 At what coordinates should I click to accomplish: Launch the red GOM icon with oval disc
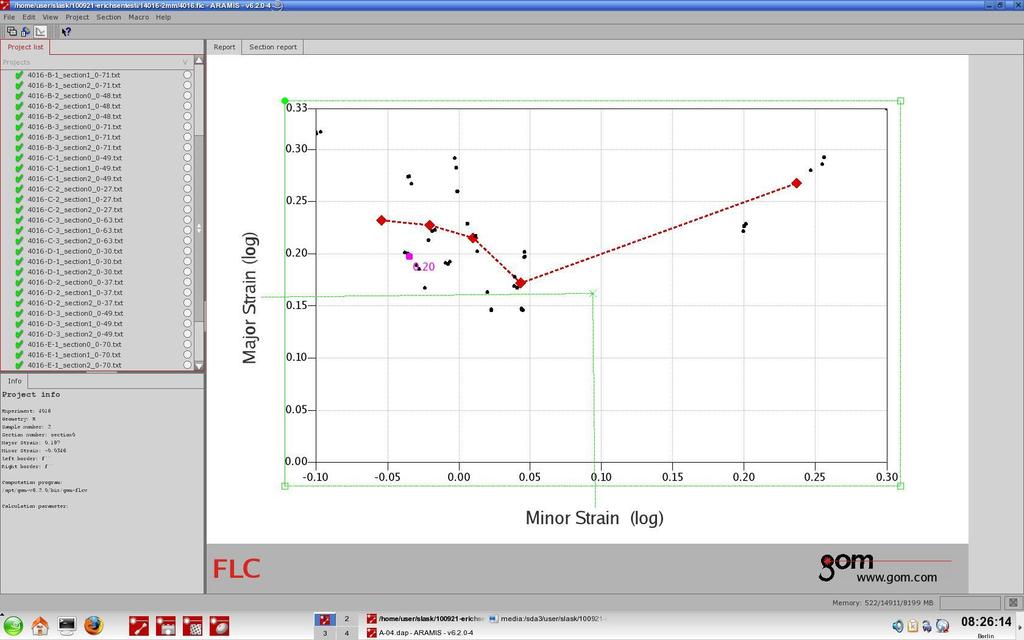[x=219, y=626]
